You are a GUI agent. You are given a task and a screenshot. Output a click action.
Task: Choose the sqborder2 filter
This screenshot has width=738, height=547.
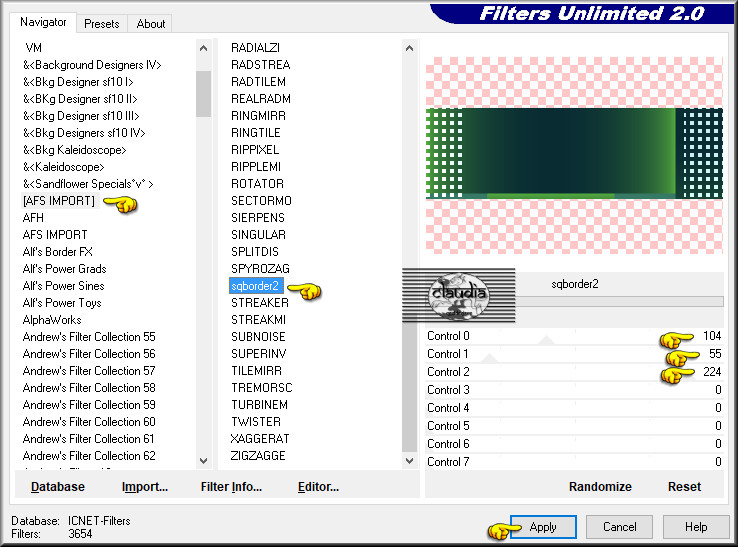(256, 286)
